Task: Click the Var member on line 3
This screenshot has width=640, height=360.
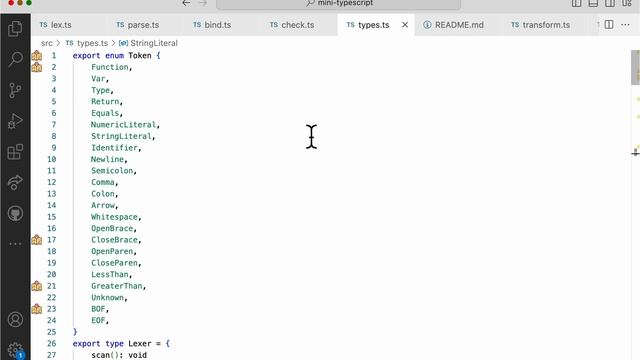Action: tap(98, 78)
